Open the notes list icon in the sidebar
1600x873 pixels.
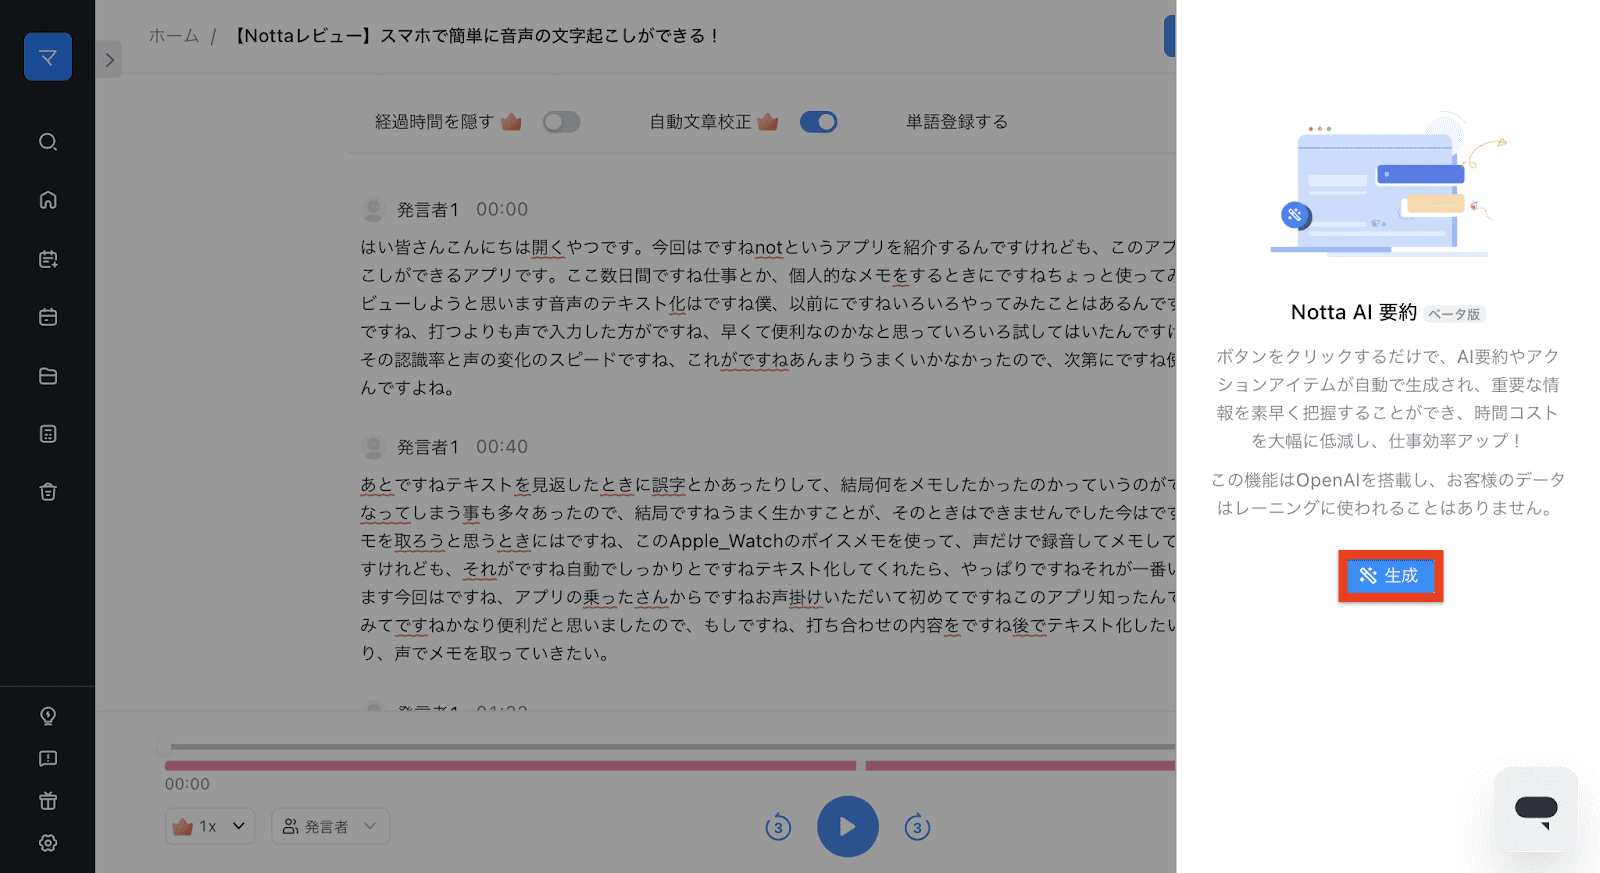pos(48,434)
